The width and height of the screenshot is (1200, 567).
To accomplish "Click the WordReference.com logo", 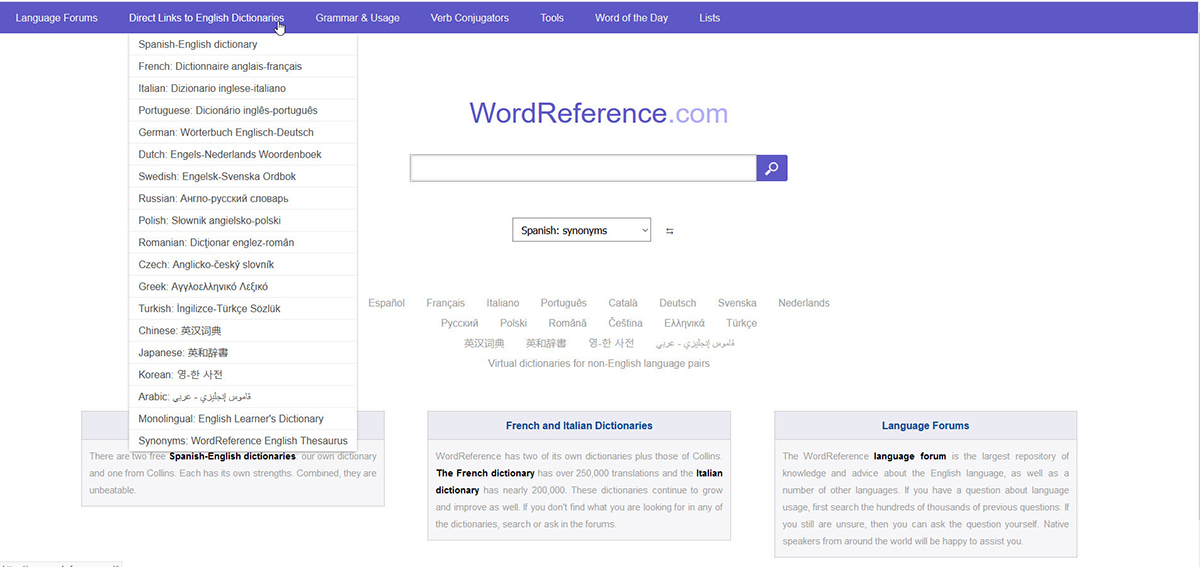I will [x=599, y=113].
